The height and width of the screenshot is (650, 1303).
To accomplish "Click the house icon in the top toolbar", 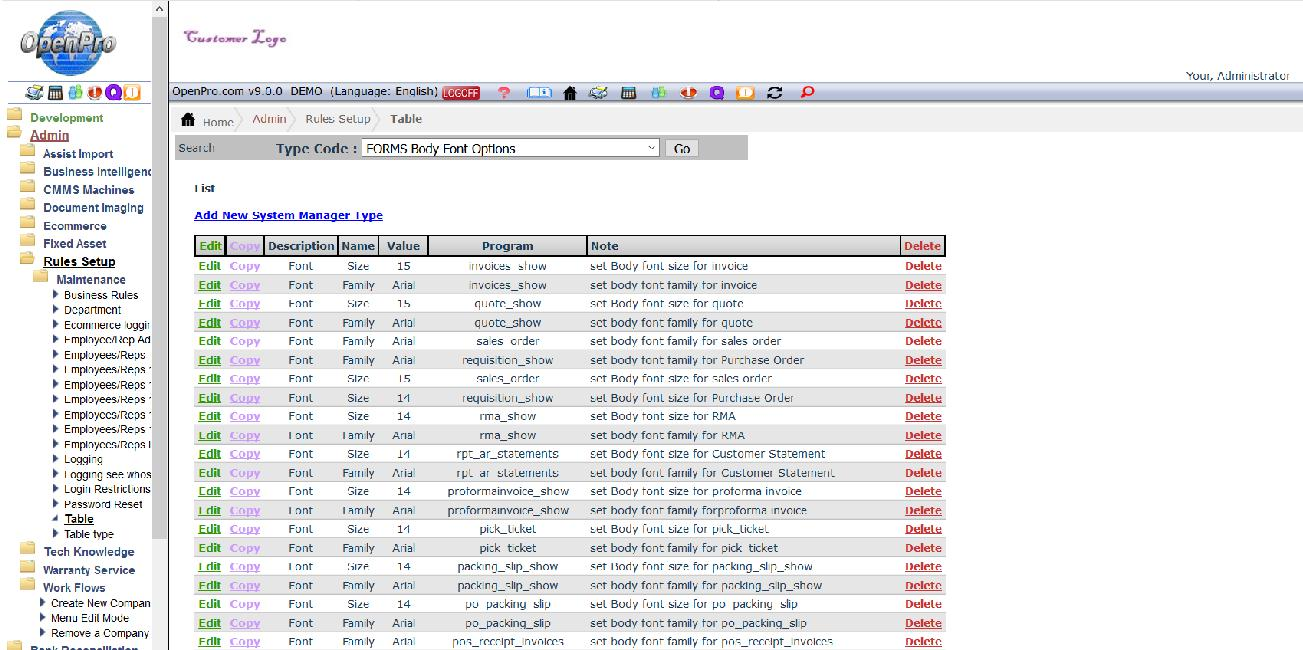I will click(x=570, y=92).
